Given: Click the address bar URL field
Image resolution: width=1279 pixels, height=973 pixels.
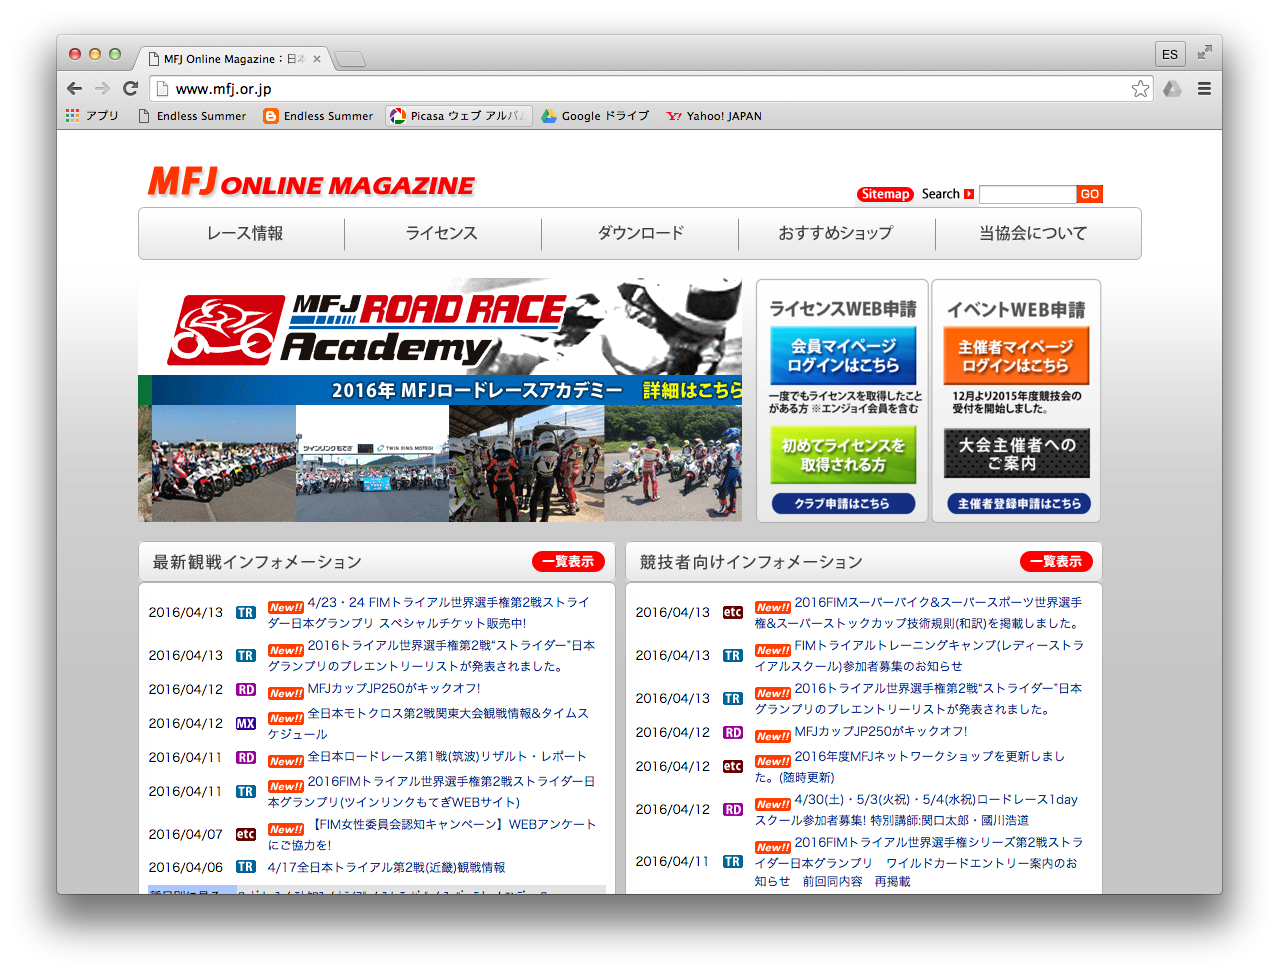Looking at the screenshot, I should 650,89.
